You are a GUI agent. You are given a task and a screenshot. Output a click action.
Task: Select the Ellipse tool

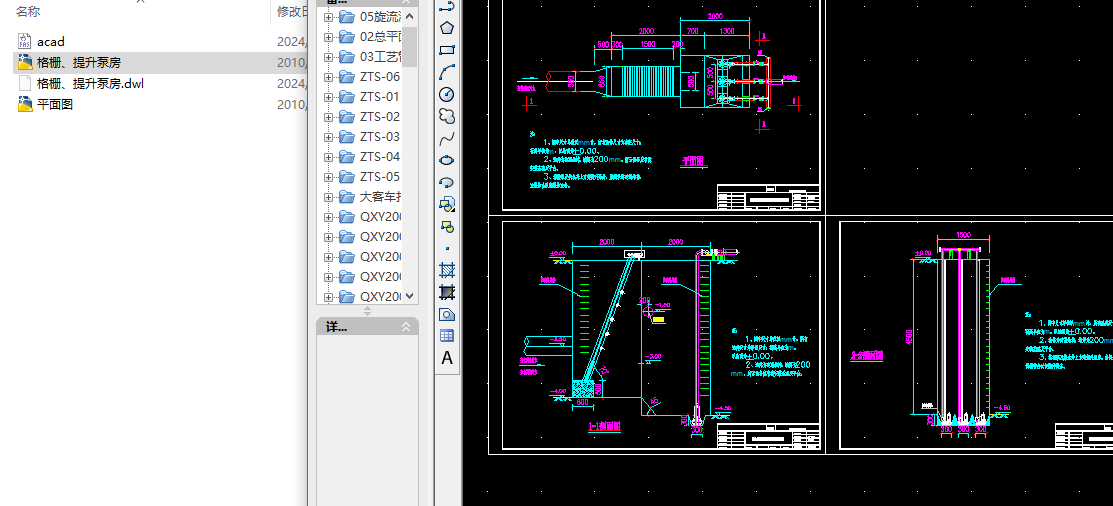[447, 160]
